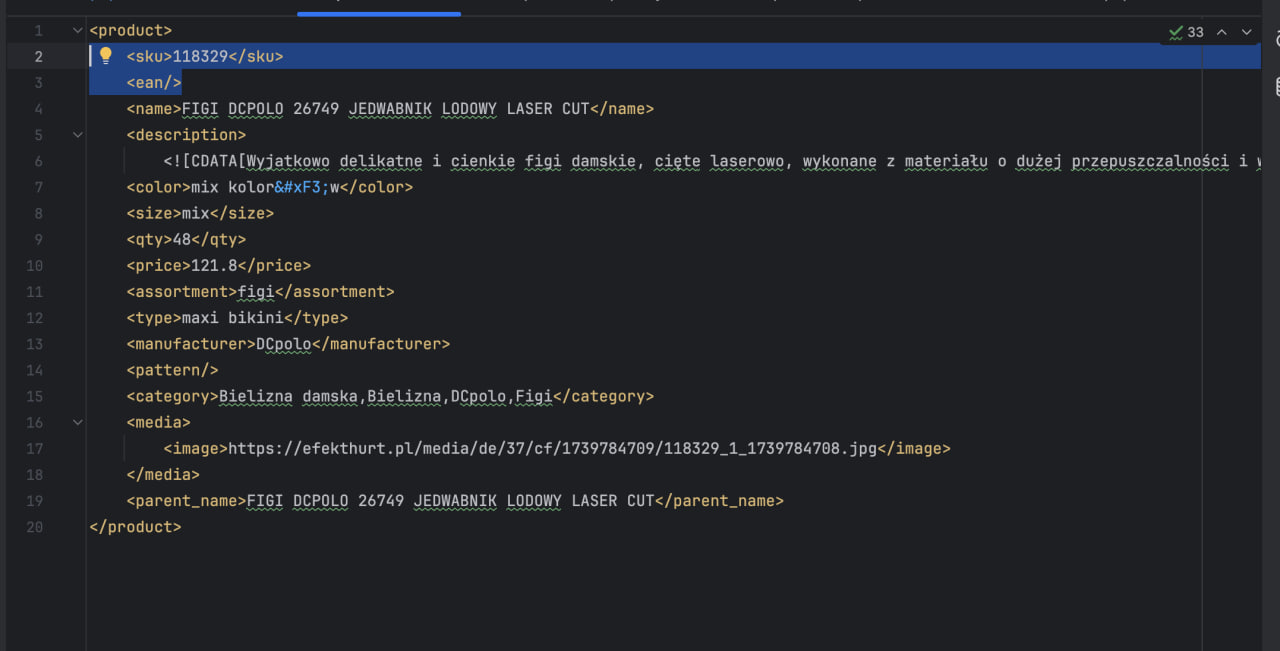Go to next highlighted problem arrow

(1246, 32)
